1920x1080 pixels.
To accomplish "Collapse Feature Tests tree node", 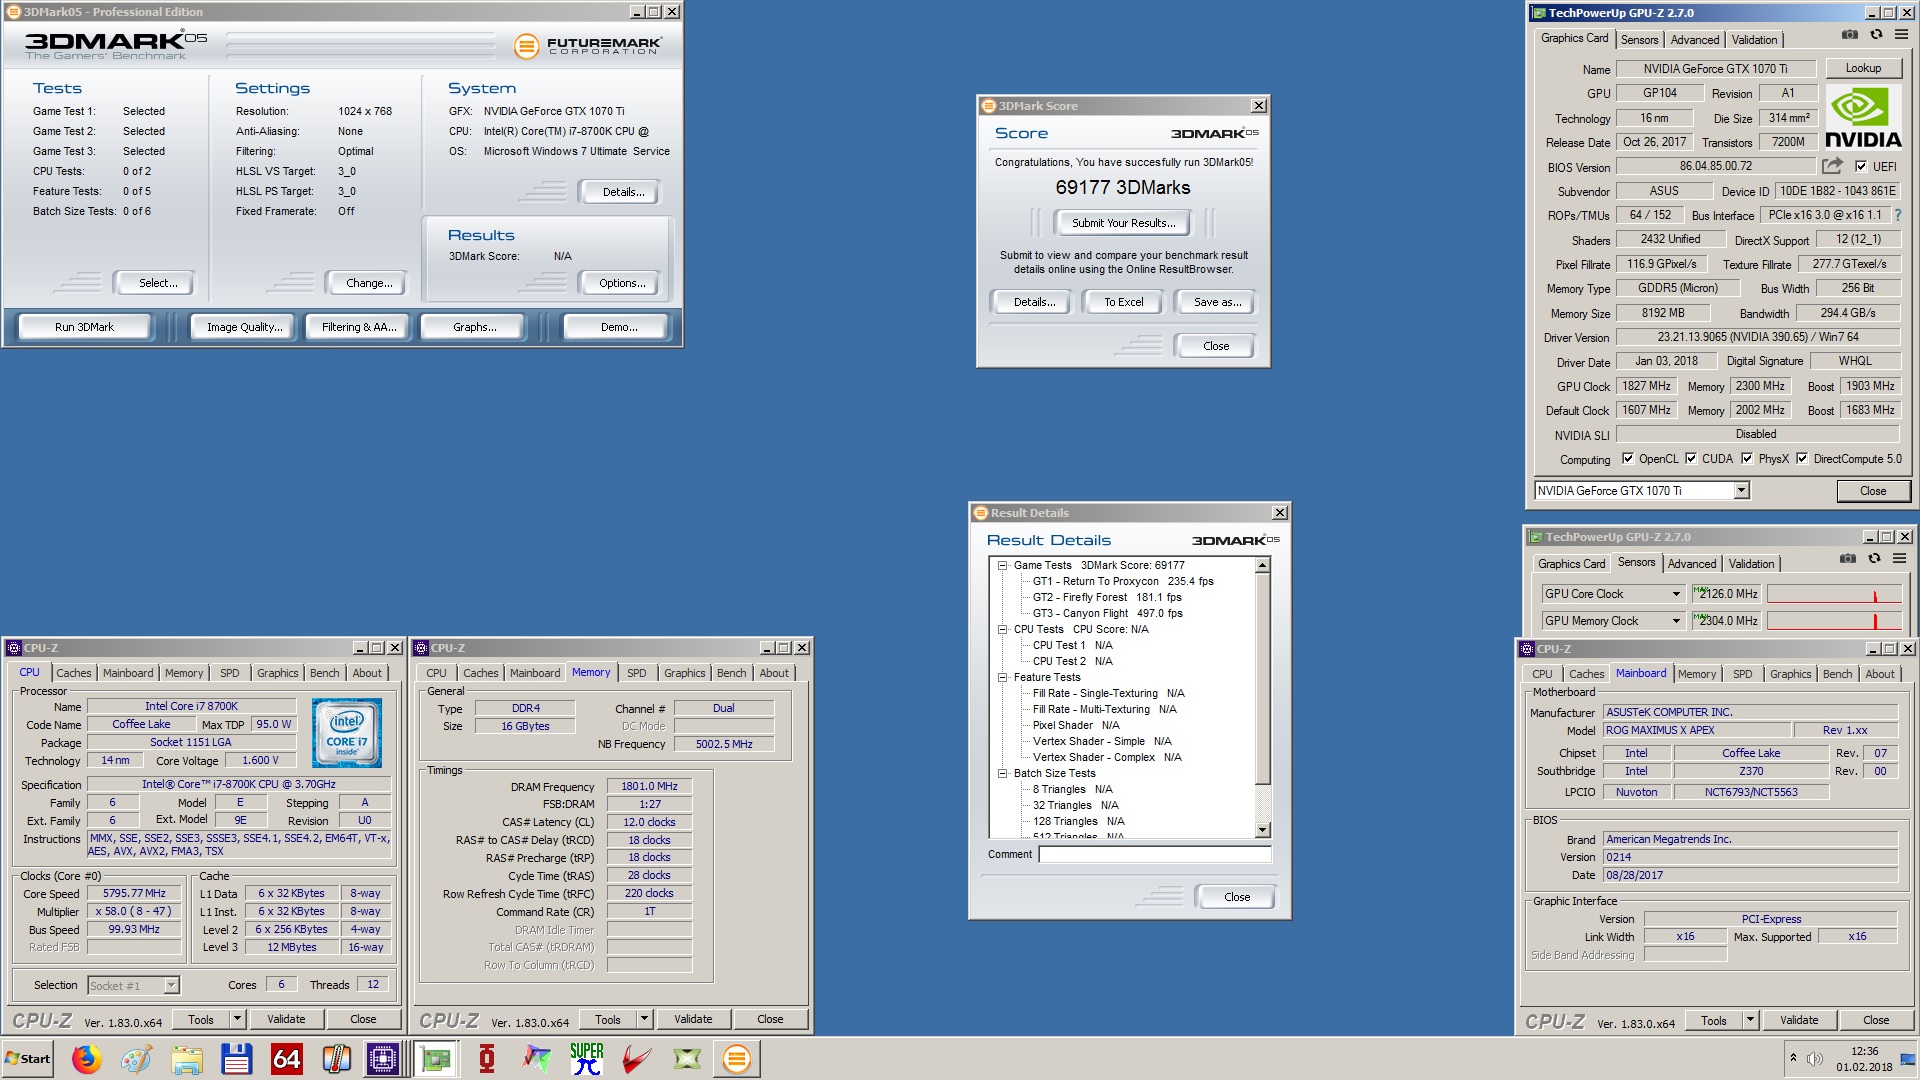I will [1002, 677].
